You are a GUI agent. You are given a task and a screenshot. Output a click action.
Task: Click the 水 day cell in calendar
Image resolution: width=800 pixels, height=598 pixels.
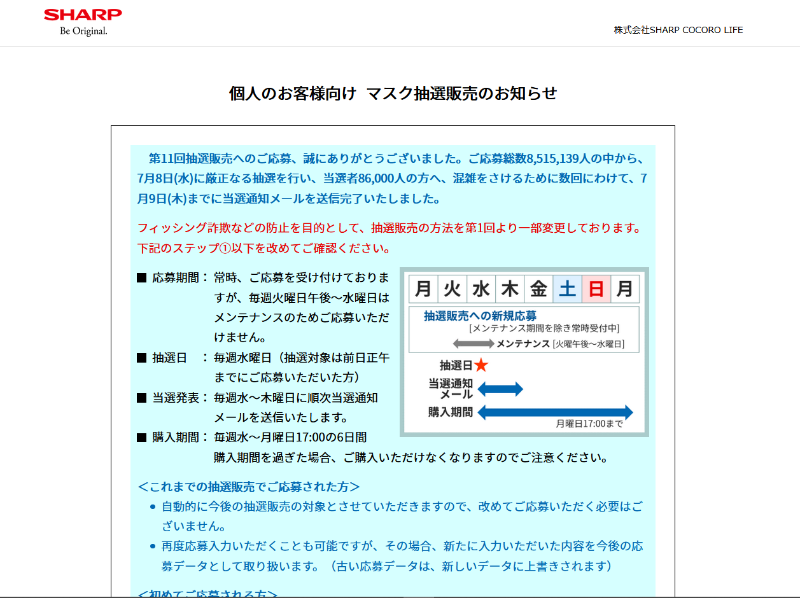point(481,289)
